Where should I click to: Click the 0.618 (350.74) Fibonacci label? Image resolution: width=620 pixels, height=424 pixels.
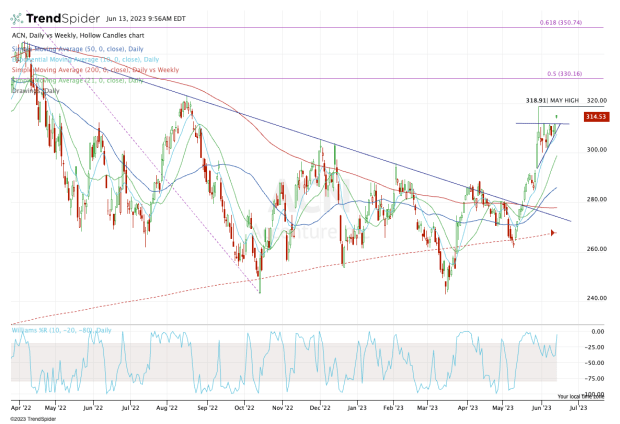[561, 23]
